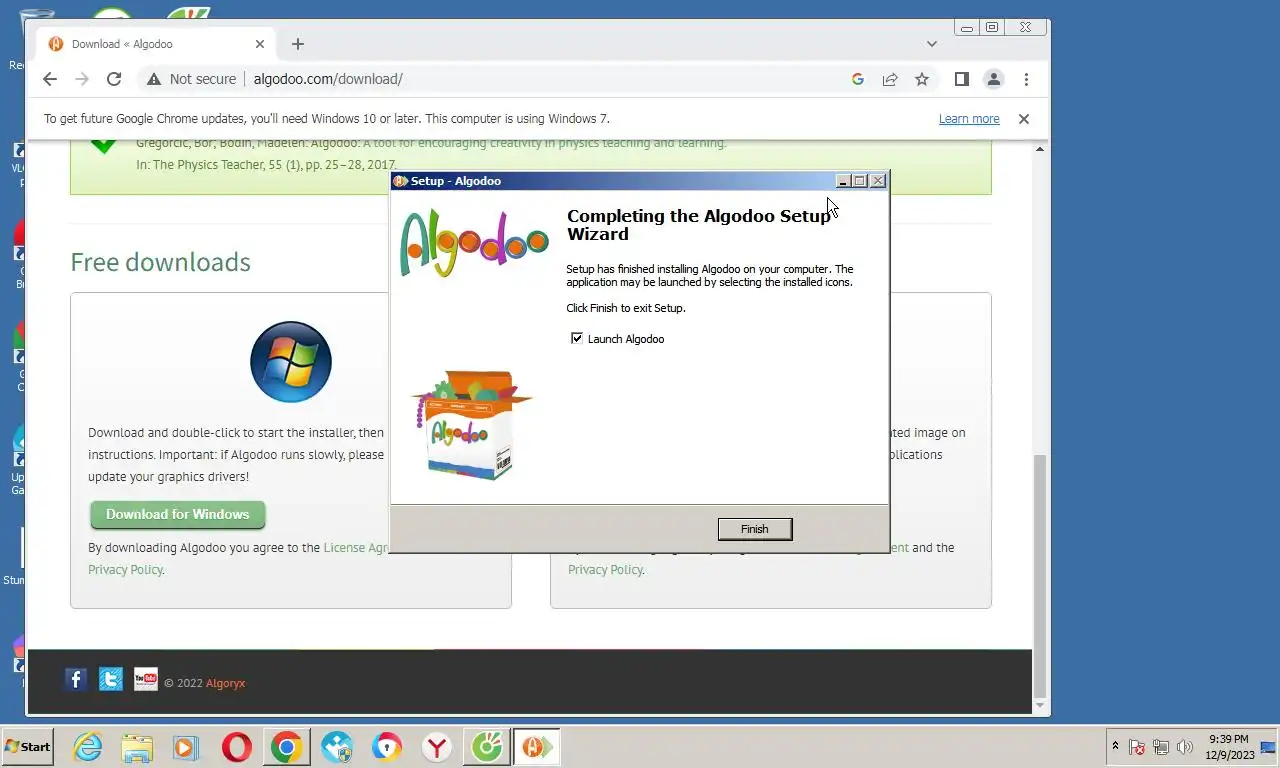Screen dimensions: 1280x768
Task: Switch to Google Chrome on taskbar
Action: [x=286, y=747]
